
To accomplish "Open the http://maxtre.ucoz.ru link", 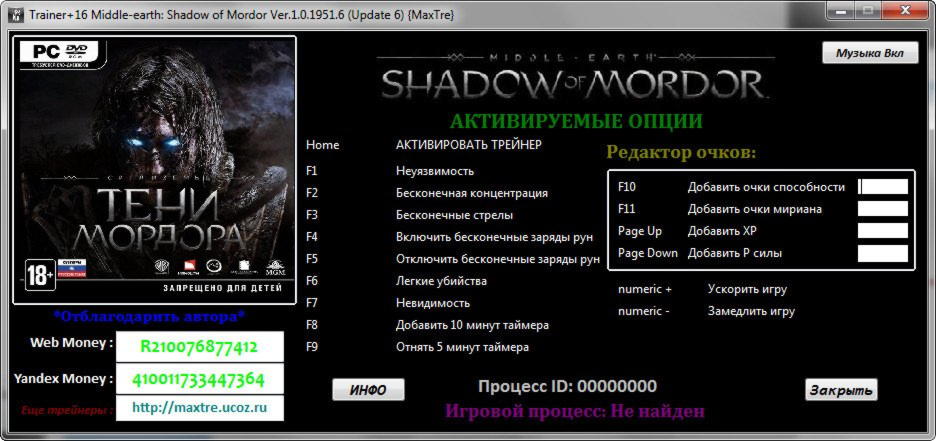I will click(199, 408).
